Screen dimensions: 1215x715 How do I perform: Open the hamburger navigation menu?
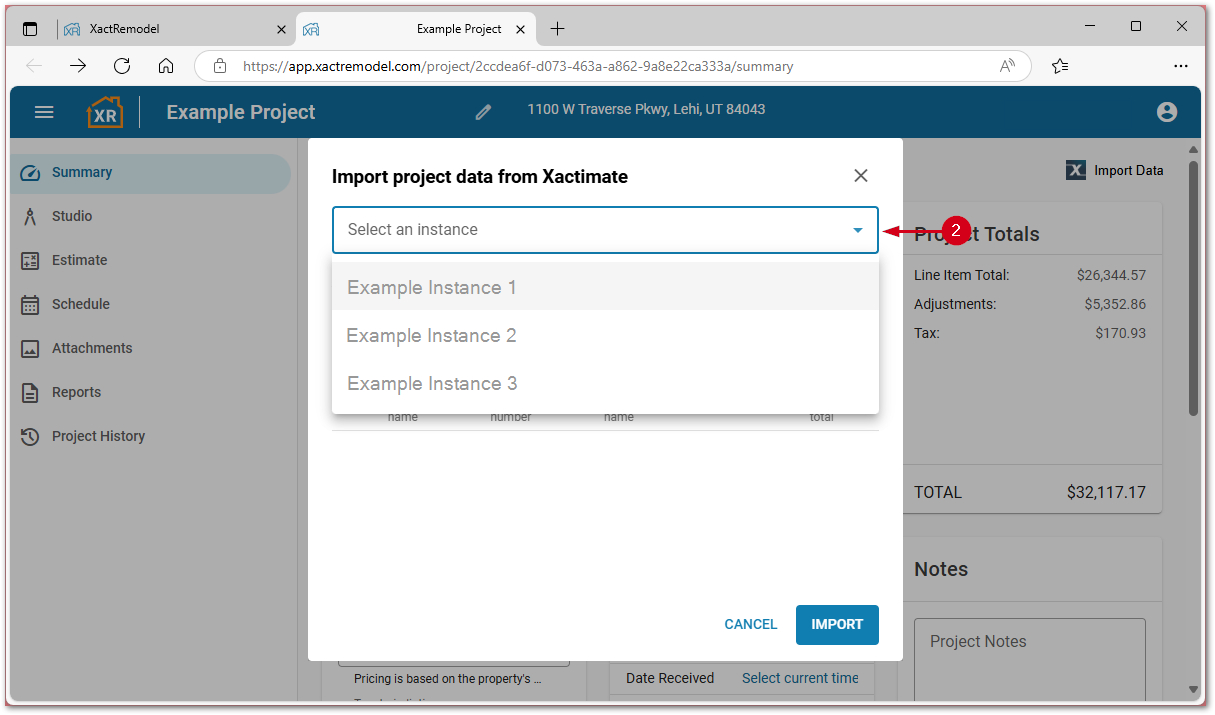click(x=44, y=112)
